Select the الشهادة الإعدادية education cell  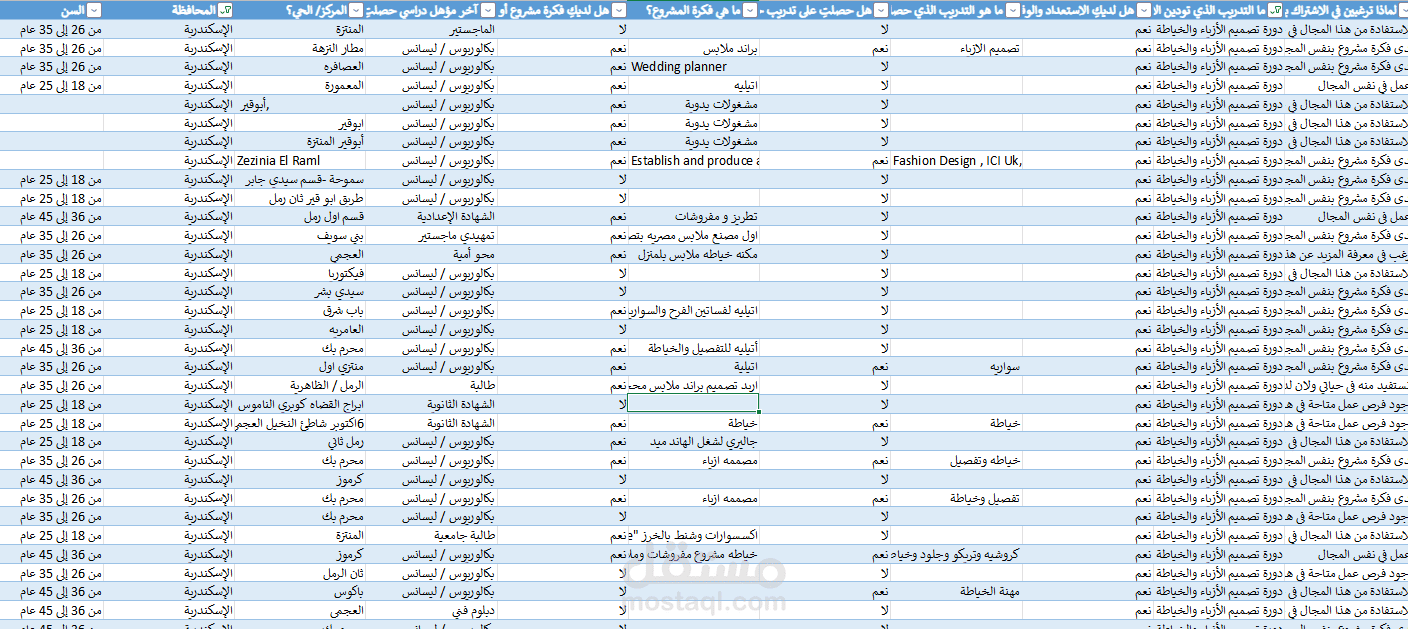(431, 217)
